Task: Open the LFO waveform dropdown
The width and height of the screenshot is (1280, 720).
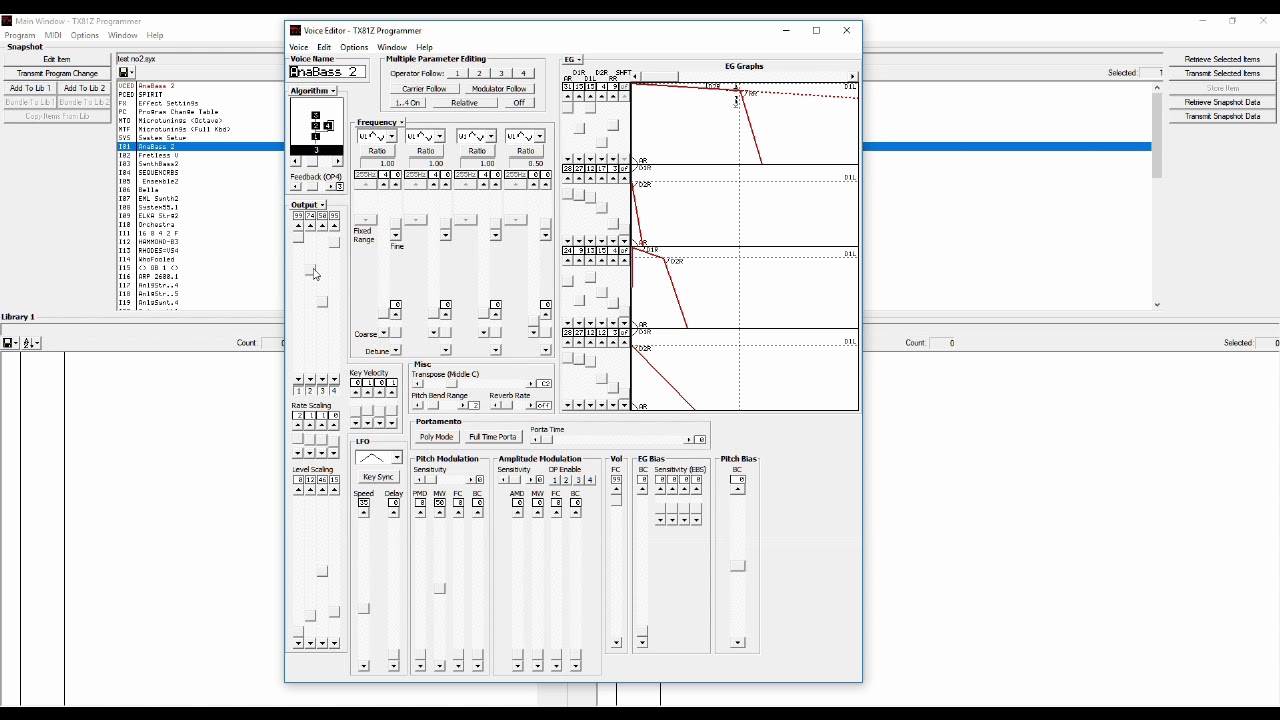Action: (x=397, y=458)
